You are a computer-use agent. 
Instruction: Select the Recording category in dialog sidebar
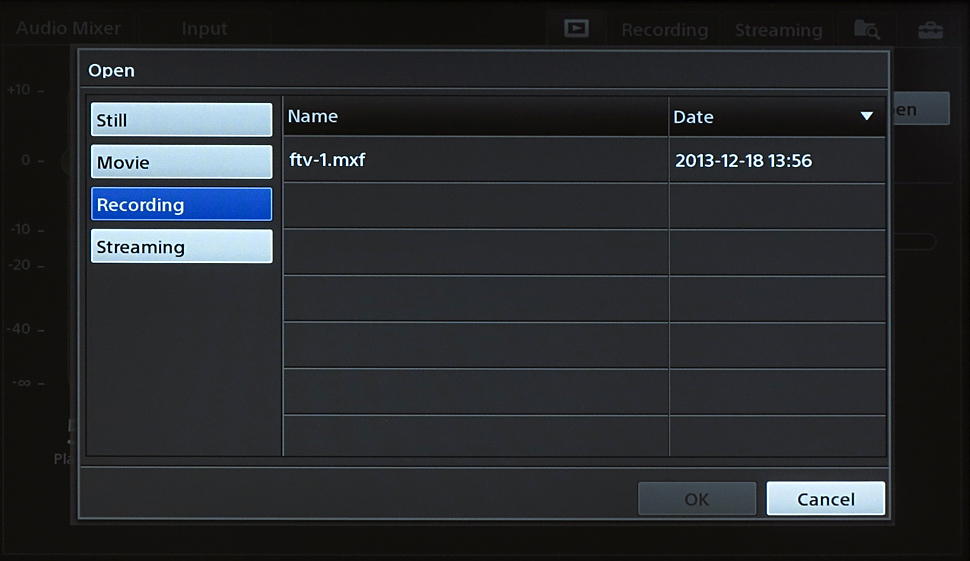point(181,204)
